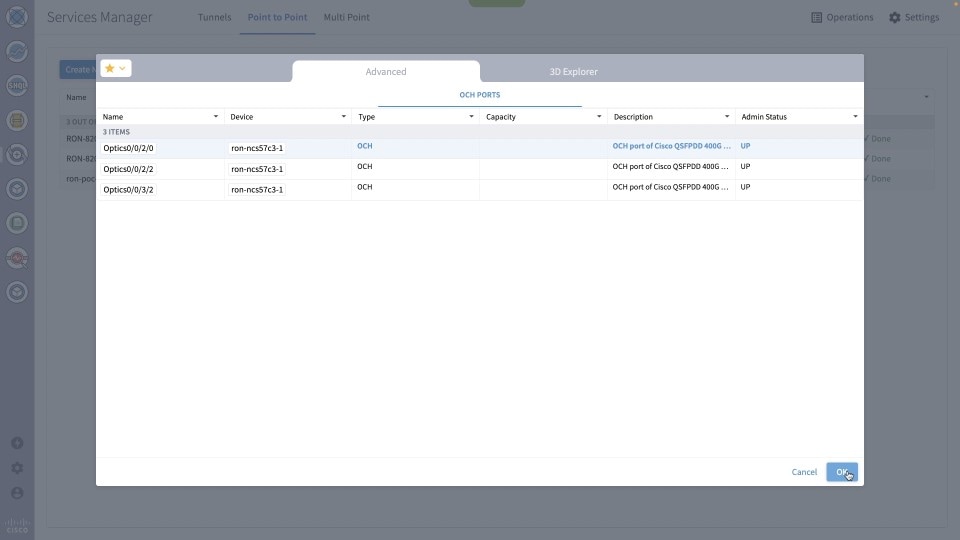This screenshot has width=960, height=540.
Task: Open the Point to Point tab
Action: point(277,17)
